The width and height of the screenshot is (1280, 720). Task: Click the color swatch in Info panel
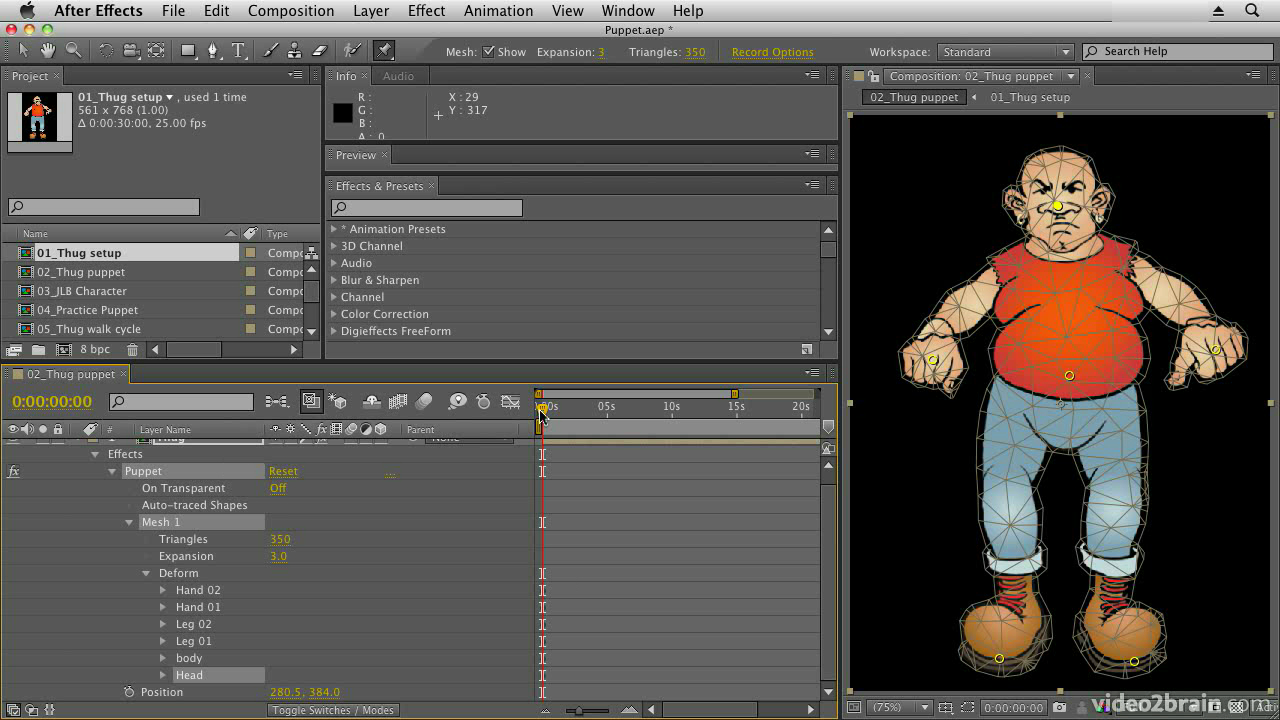tap(343, 113)
